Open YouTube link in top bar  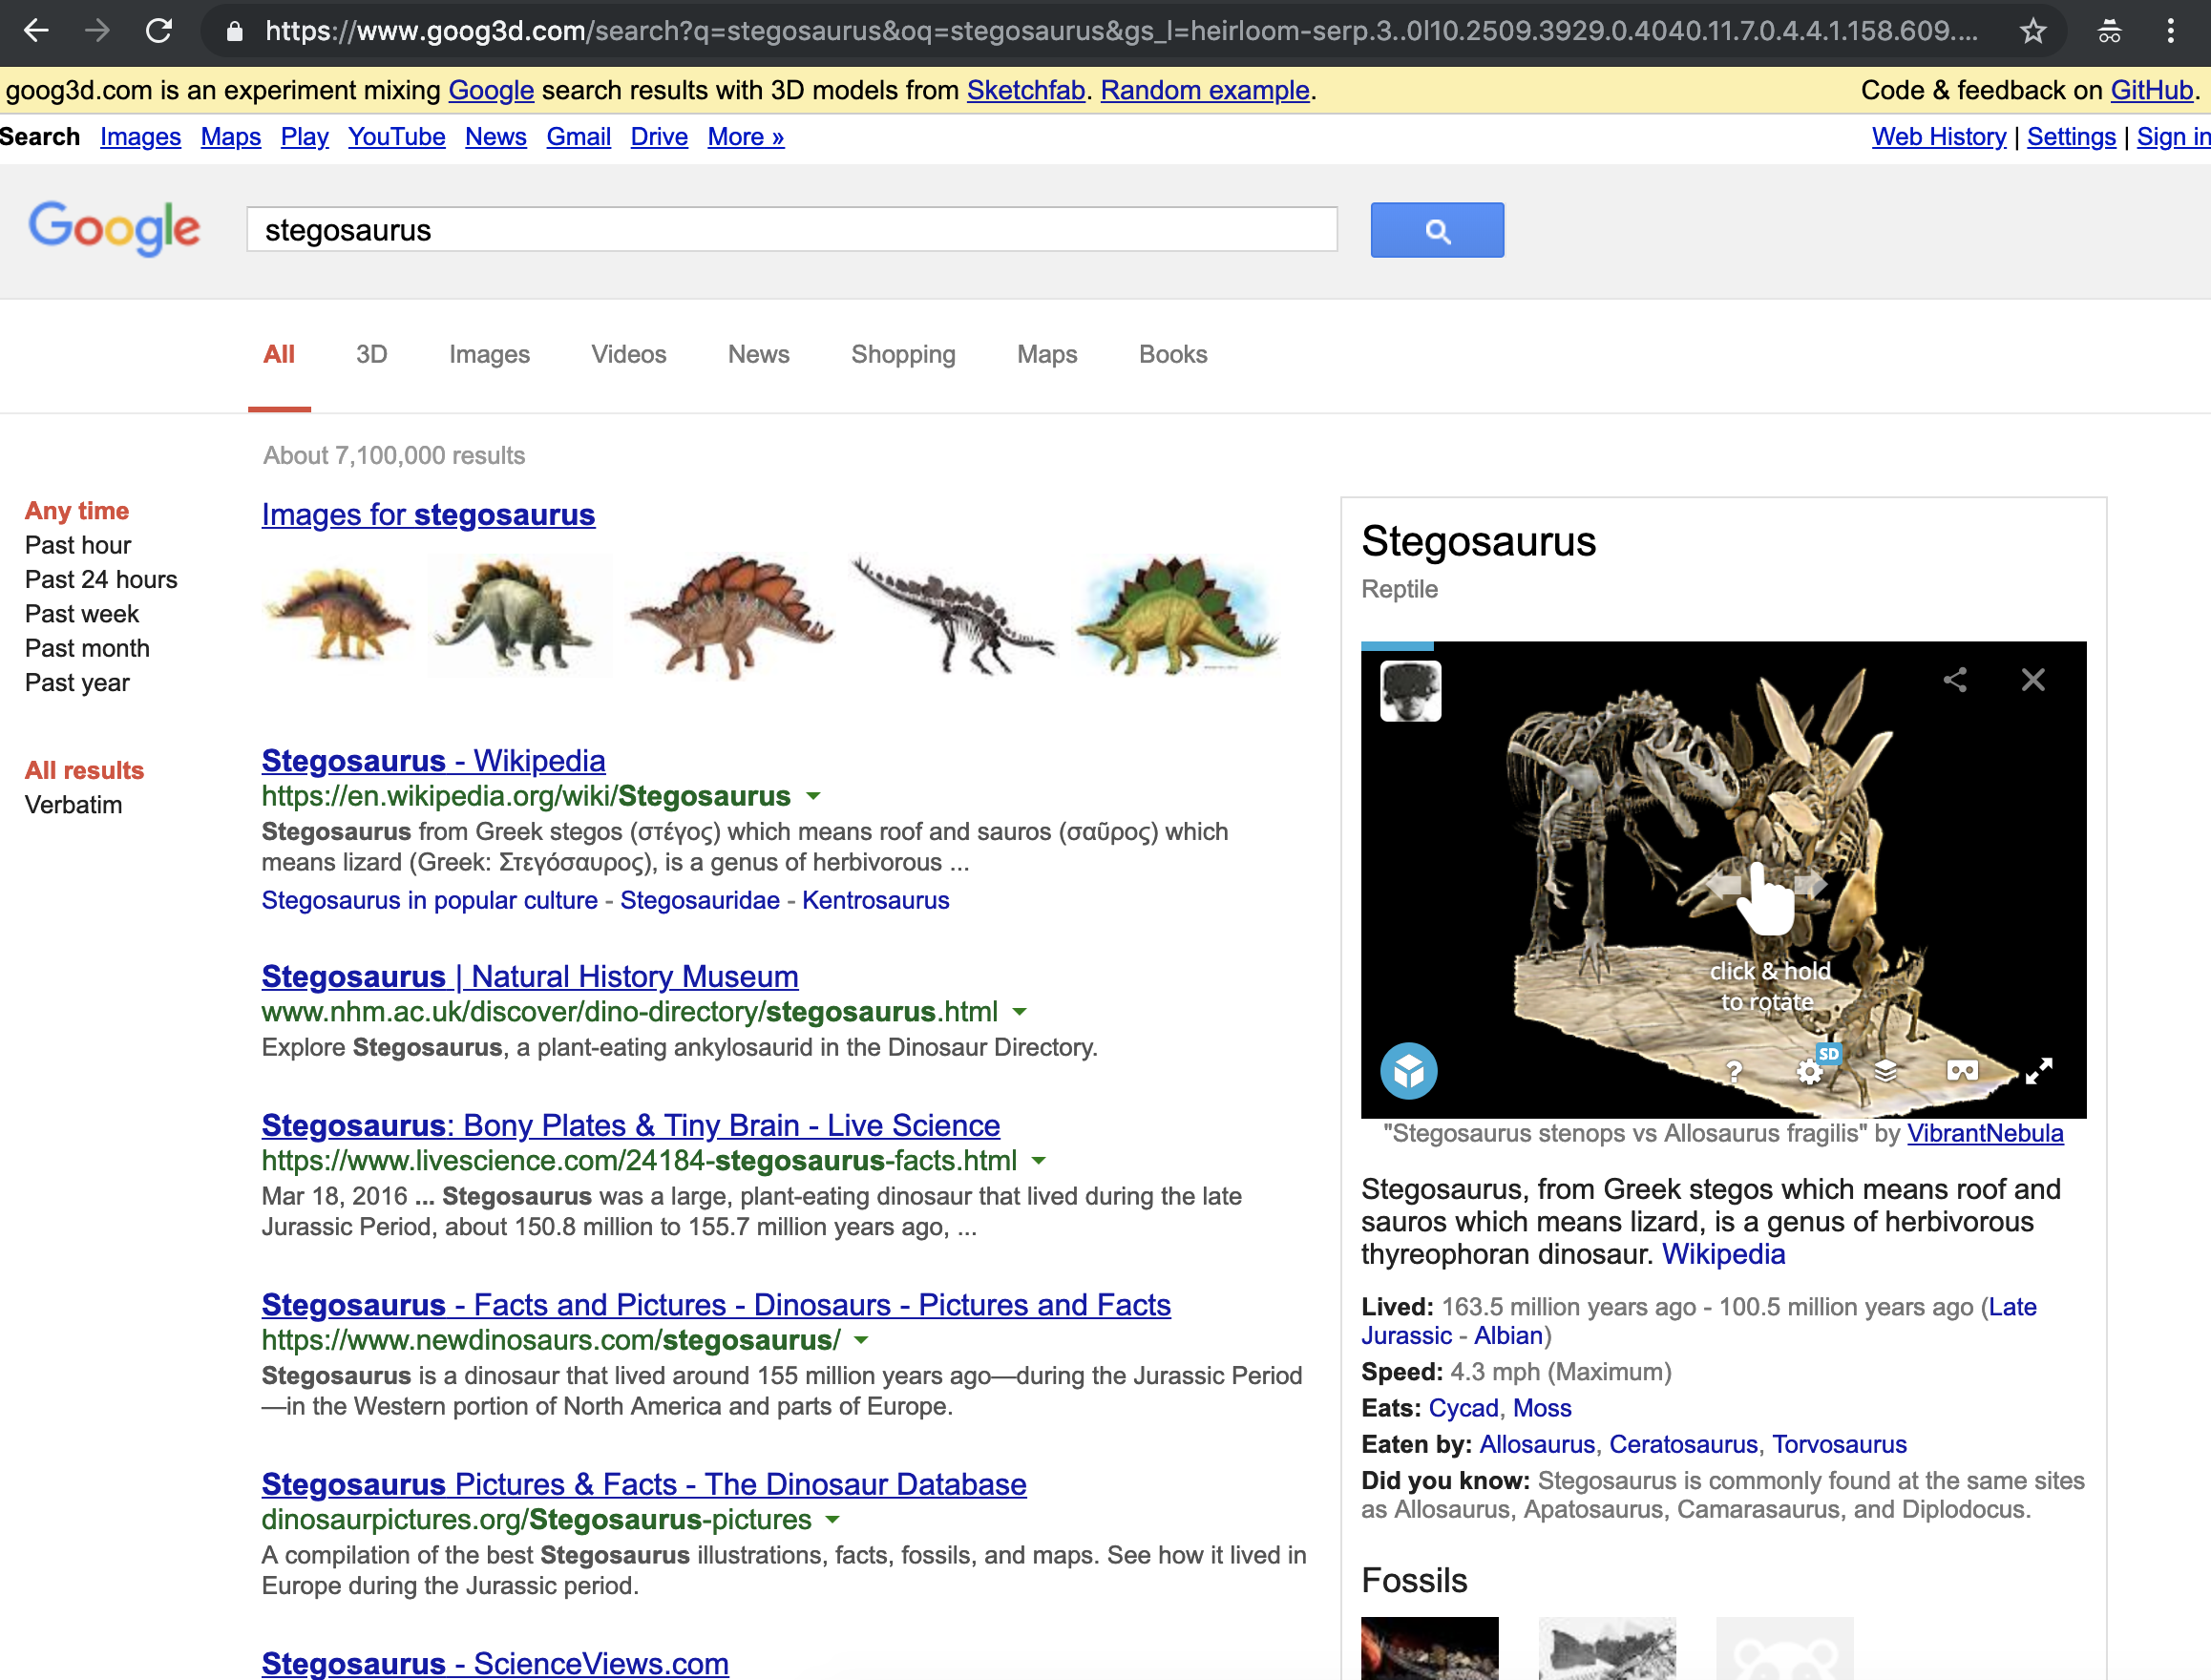397,137
